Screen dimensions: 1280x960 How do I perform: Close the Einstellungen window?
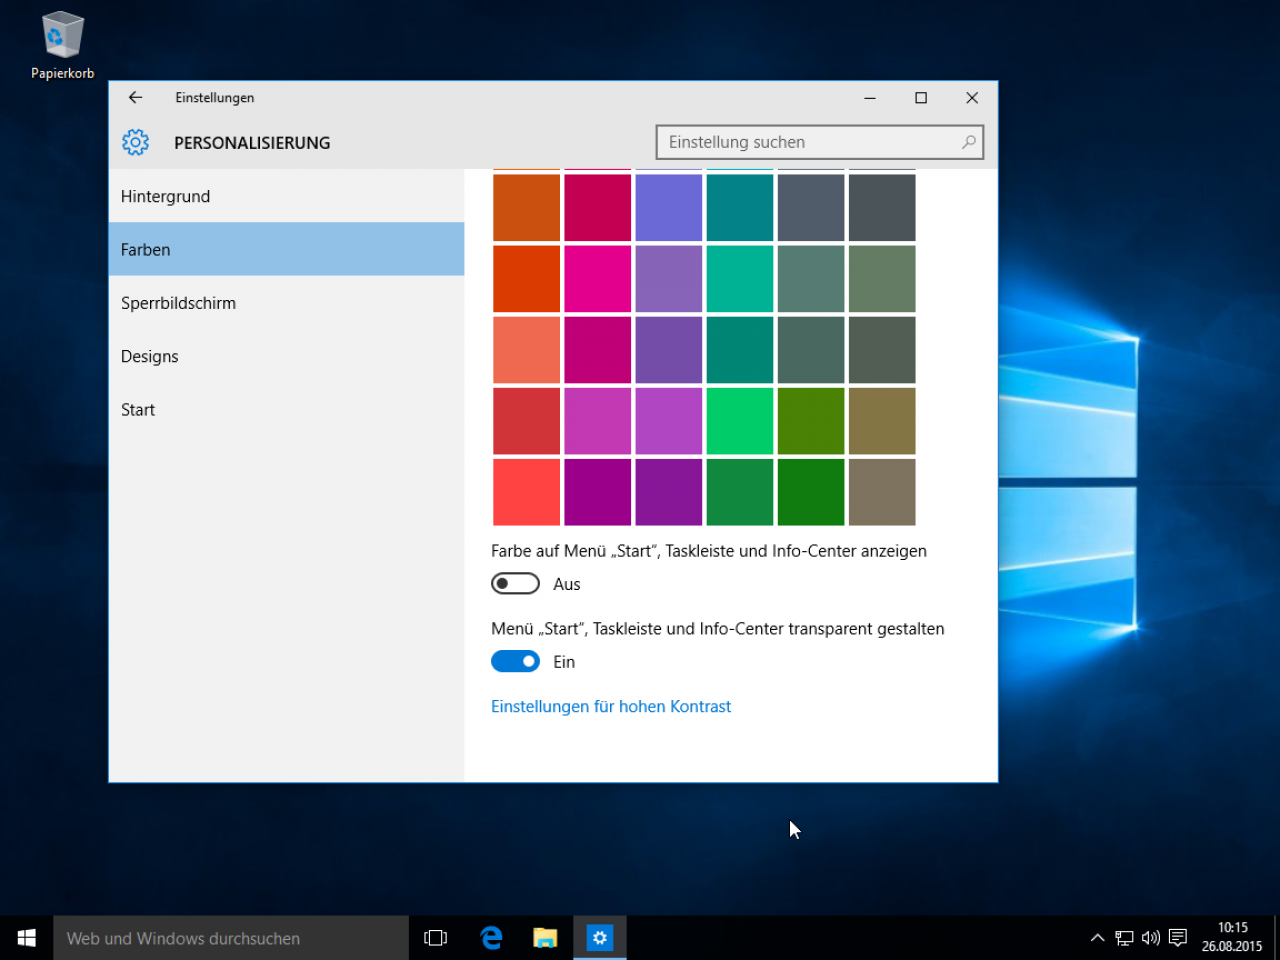[972, 97]
